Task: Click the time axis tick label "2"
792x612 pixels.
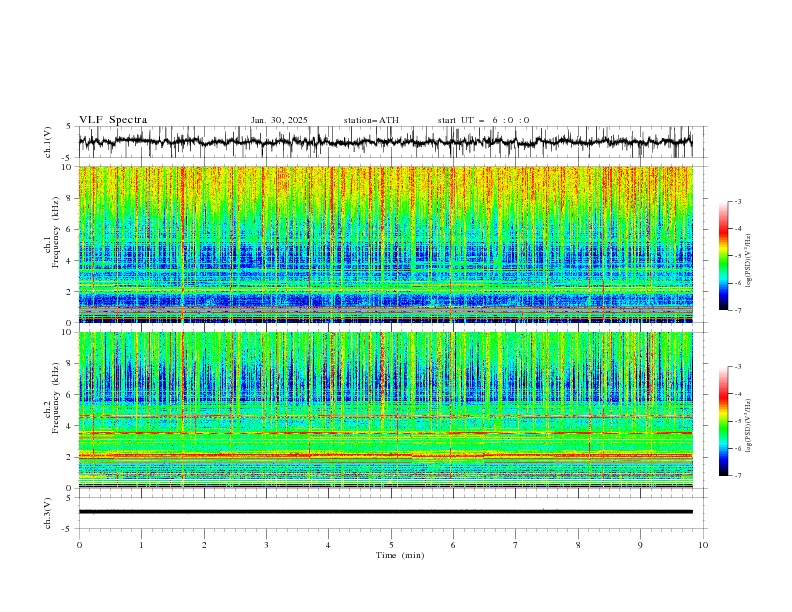Action: 204,545
